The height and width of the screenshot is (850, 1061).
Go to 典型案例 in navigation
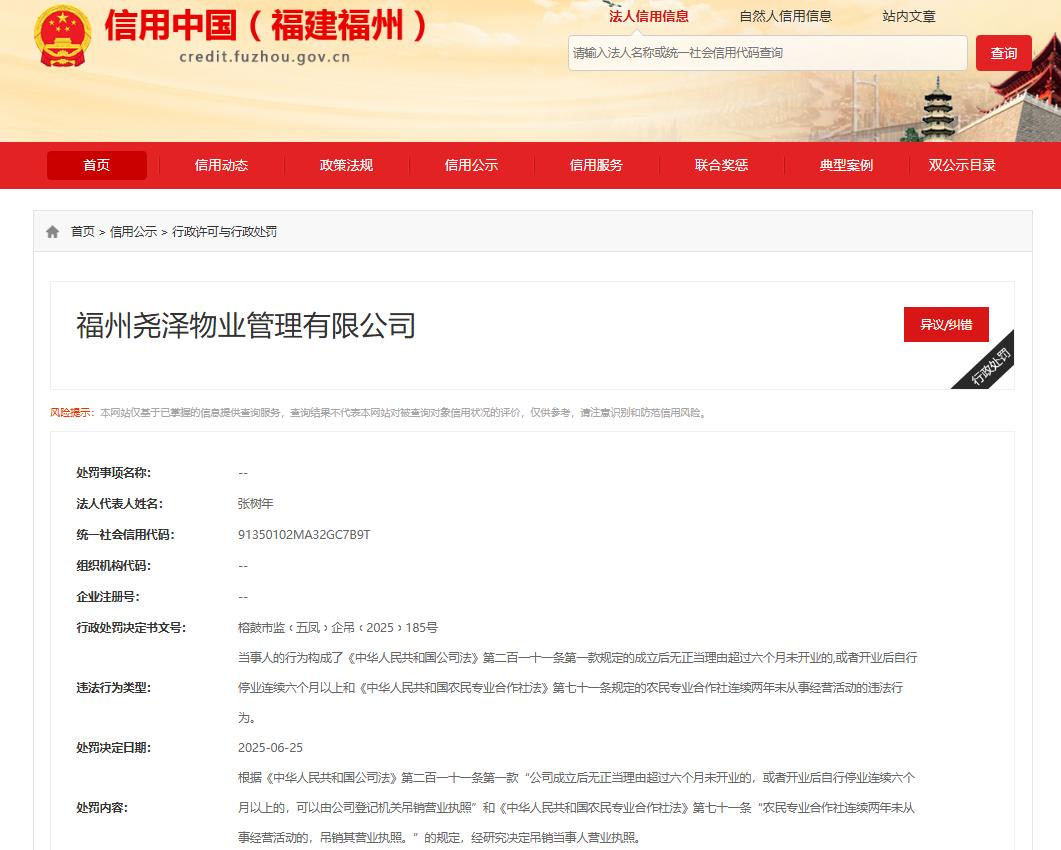click(x=846, y=165)
